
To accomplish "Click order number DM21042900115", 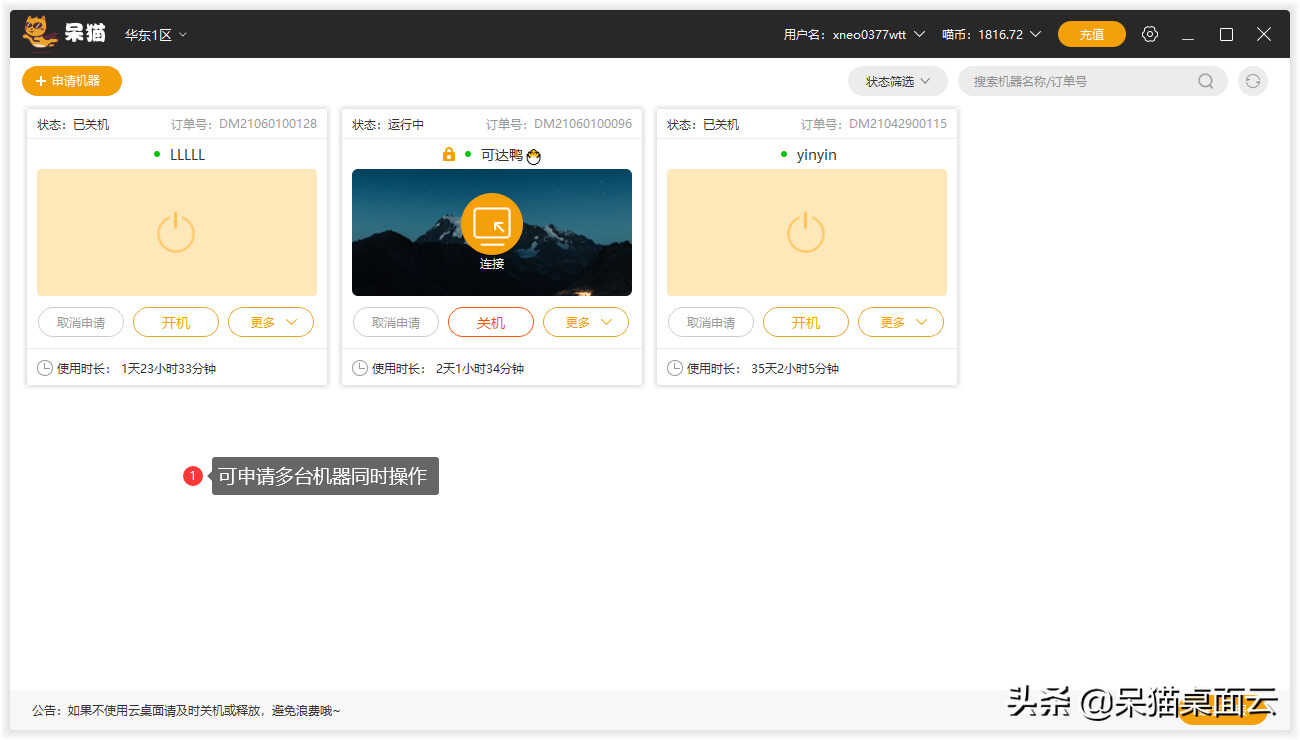I will click(898, 124).
